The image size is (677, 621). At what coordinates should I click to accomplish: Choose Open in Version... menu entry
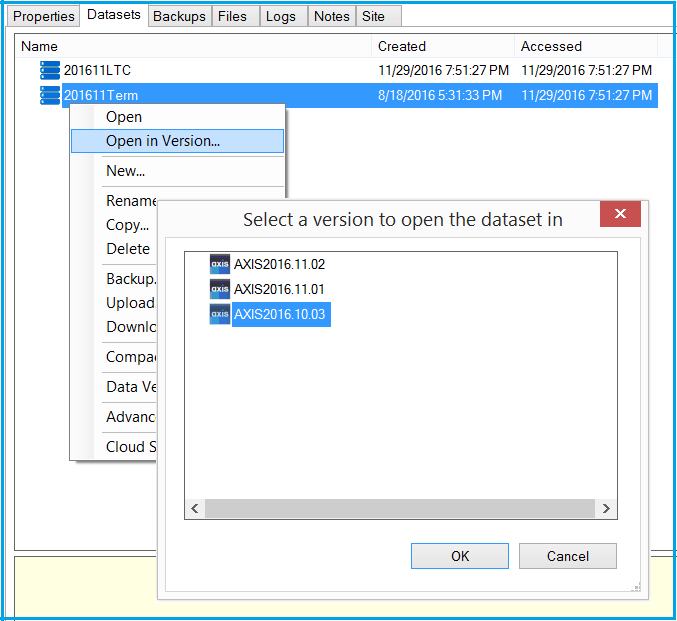coord(177,141)
